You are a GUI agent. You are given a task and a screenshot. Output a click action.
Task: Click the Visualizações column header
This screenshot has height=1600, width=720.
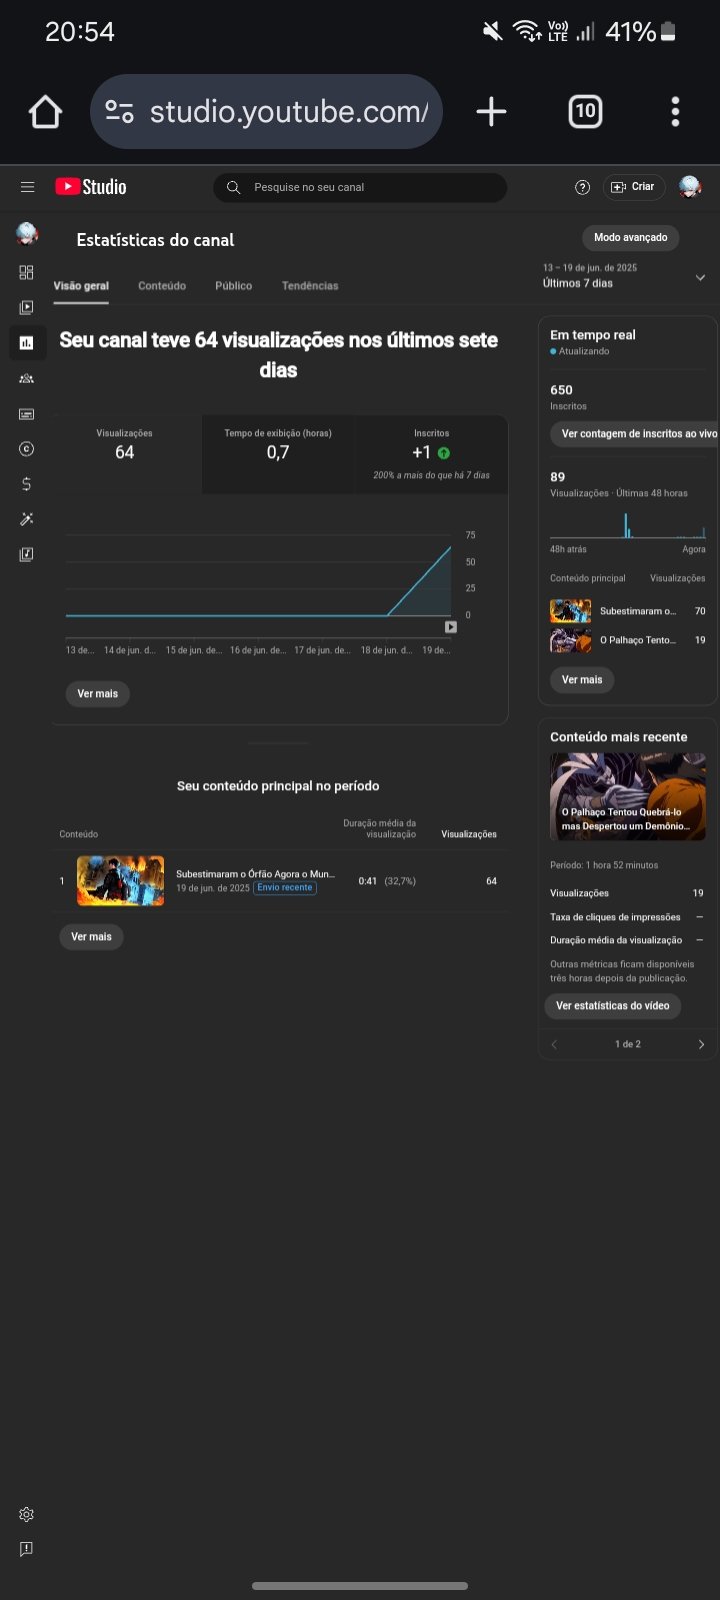click(469, 834)
